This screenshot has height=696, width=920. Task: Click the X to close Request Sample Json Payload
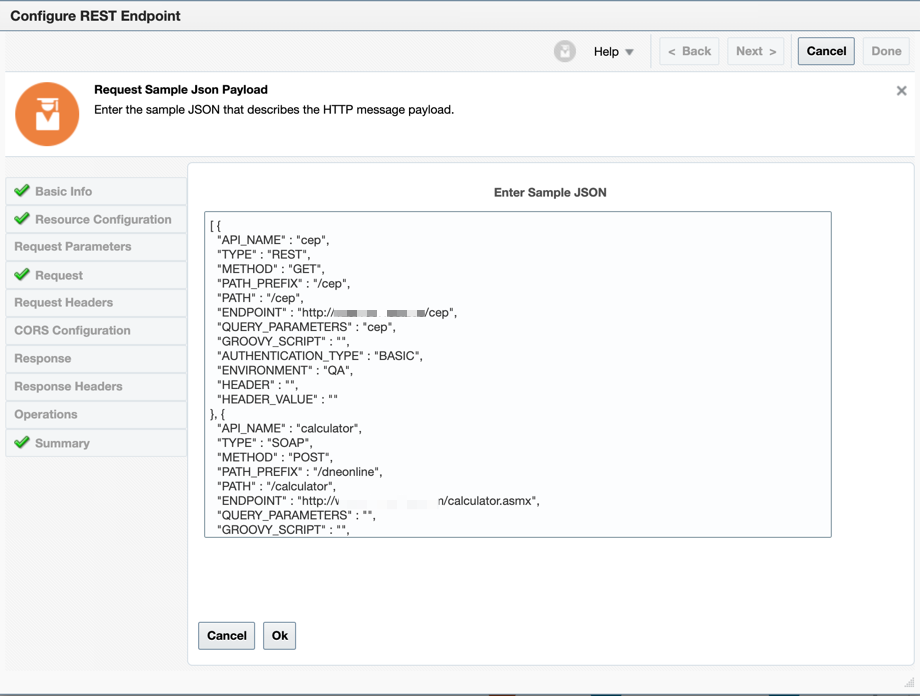pos(901,90)
